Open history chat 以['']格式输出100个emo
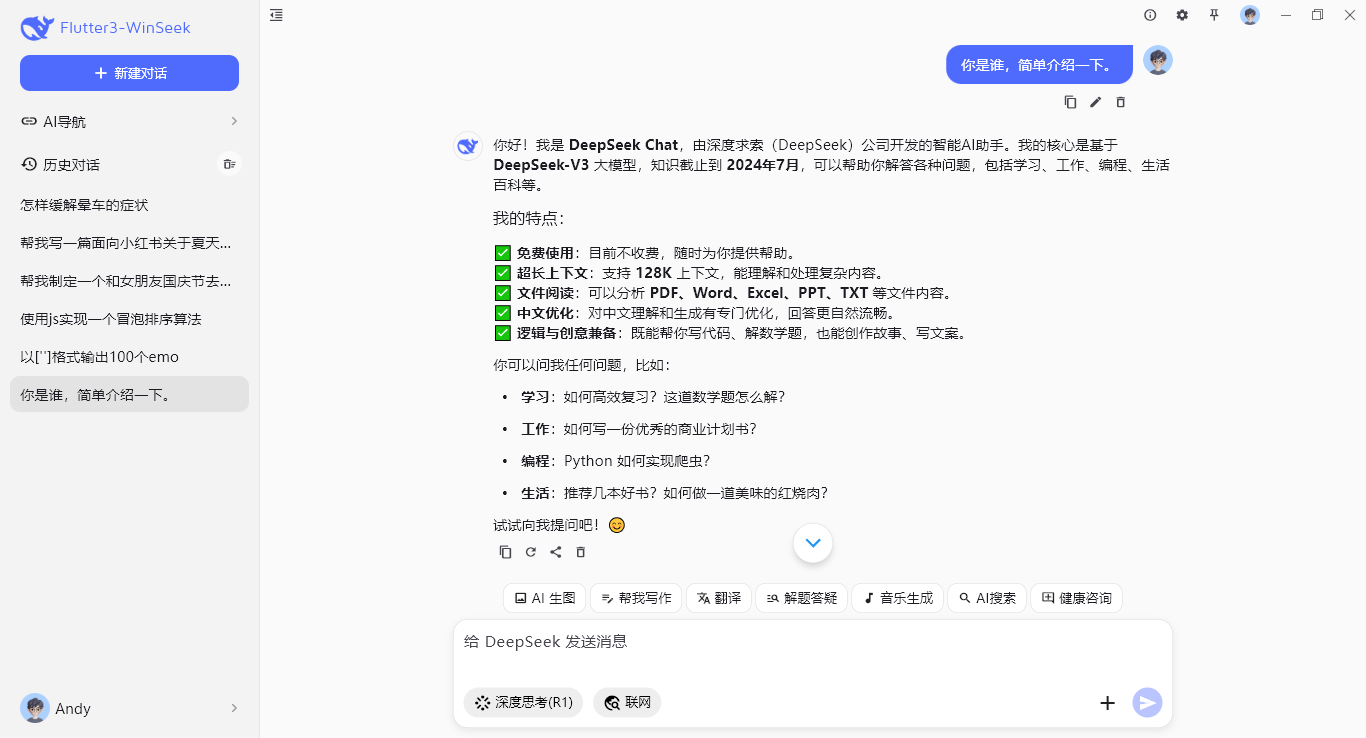The width and height of the screenshot is (1366, 738). tap(129, 357)
